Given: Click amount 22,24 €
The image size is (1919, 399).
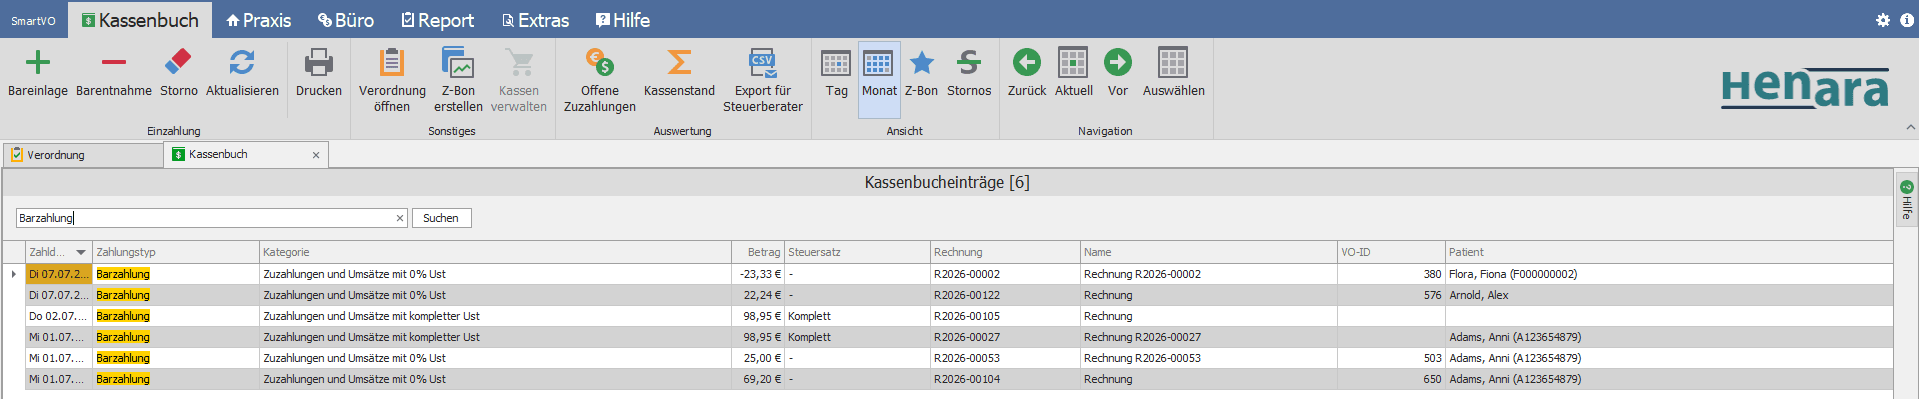Looking at the screenshot, I should 762,295.
